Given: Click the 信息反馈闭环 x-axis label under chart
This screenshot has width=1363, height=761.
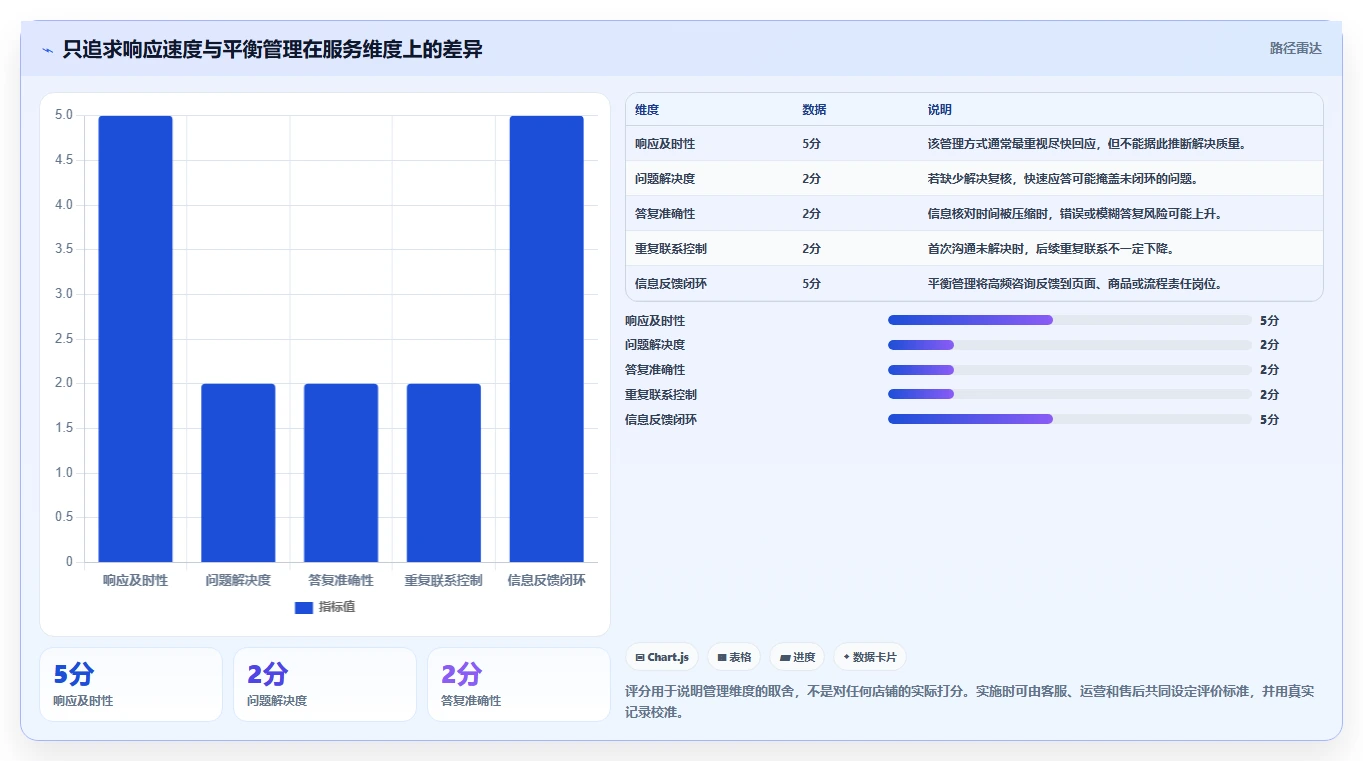Looking at the screenshot, I should point(546,580).
